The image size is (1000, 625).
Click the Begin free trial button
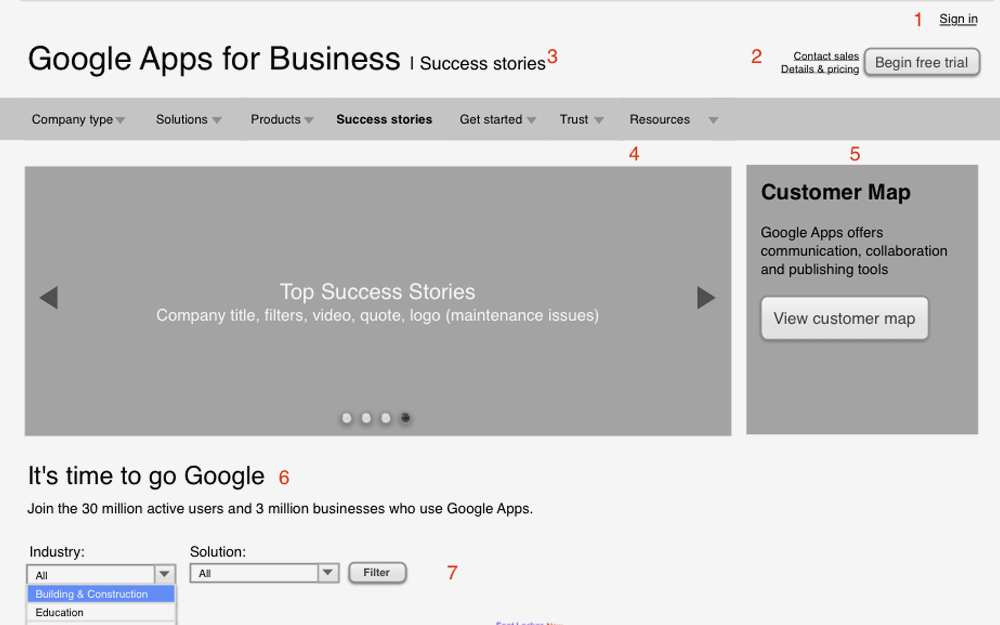point(921,62)
